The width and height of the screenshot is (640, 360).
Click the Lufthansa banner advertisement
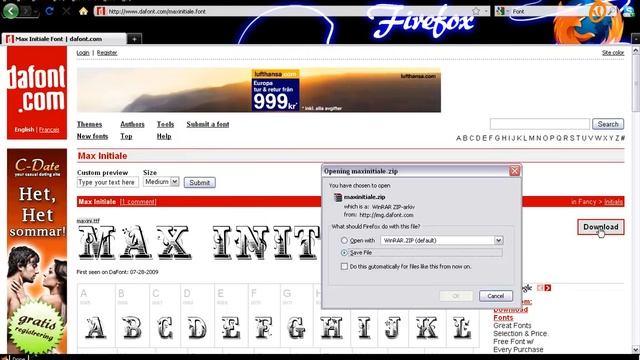(x=259, y=90)
